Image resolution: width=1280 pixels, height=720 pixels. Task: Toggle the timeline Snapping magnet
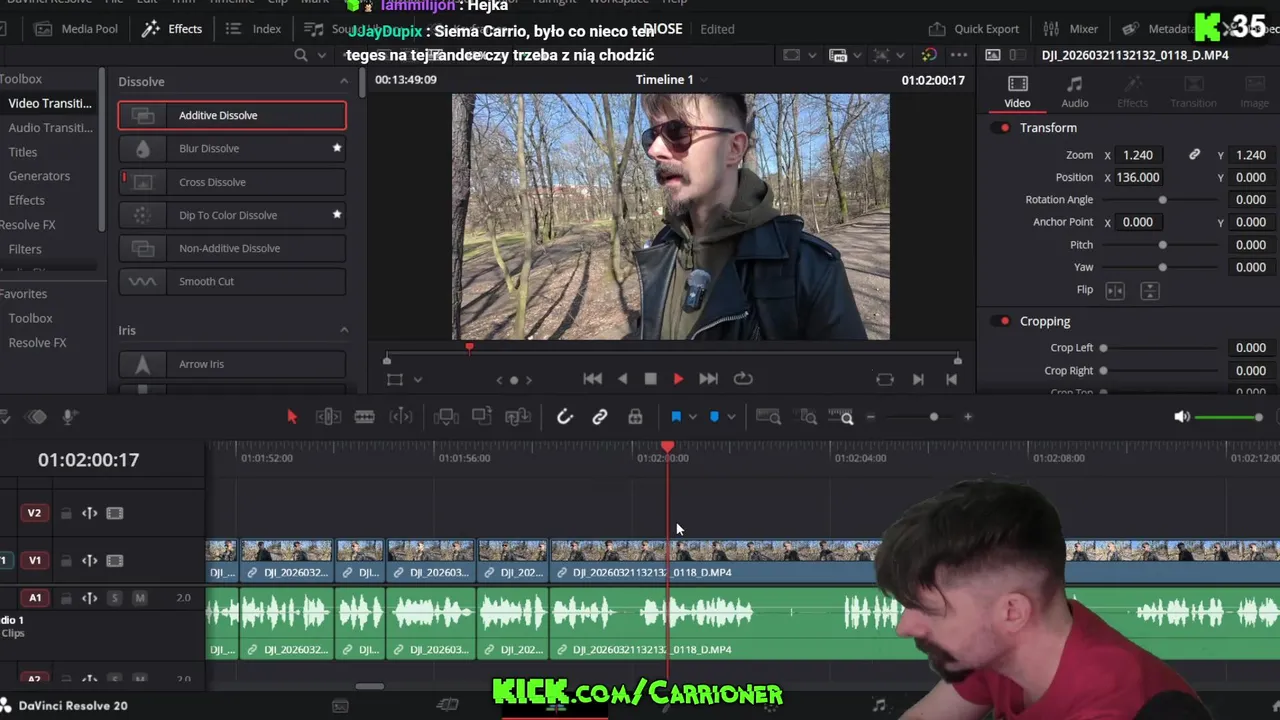564,417
